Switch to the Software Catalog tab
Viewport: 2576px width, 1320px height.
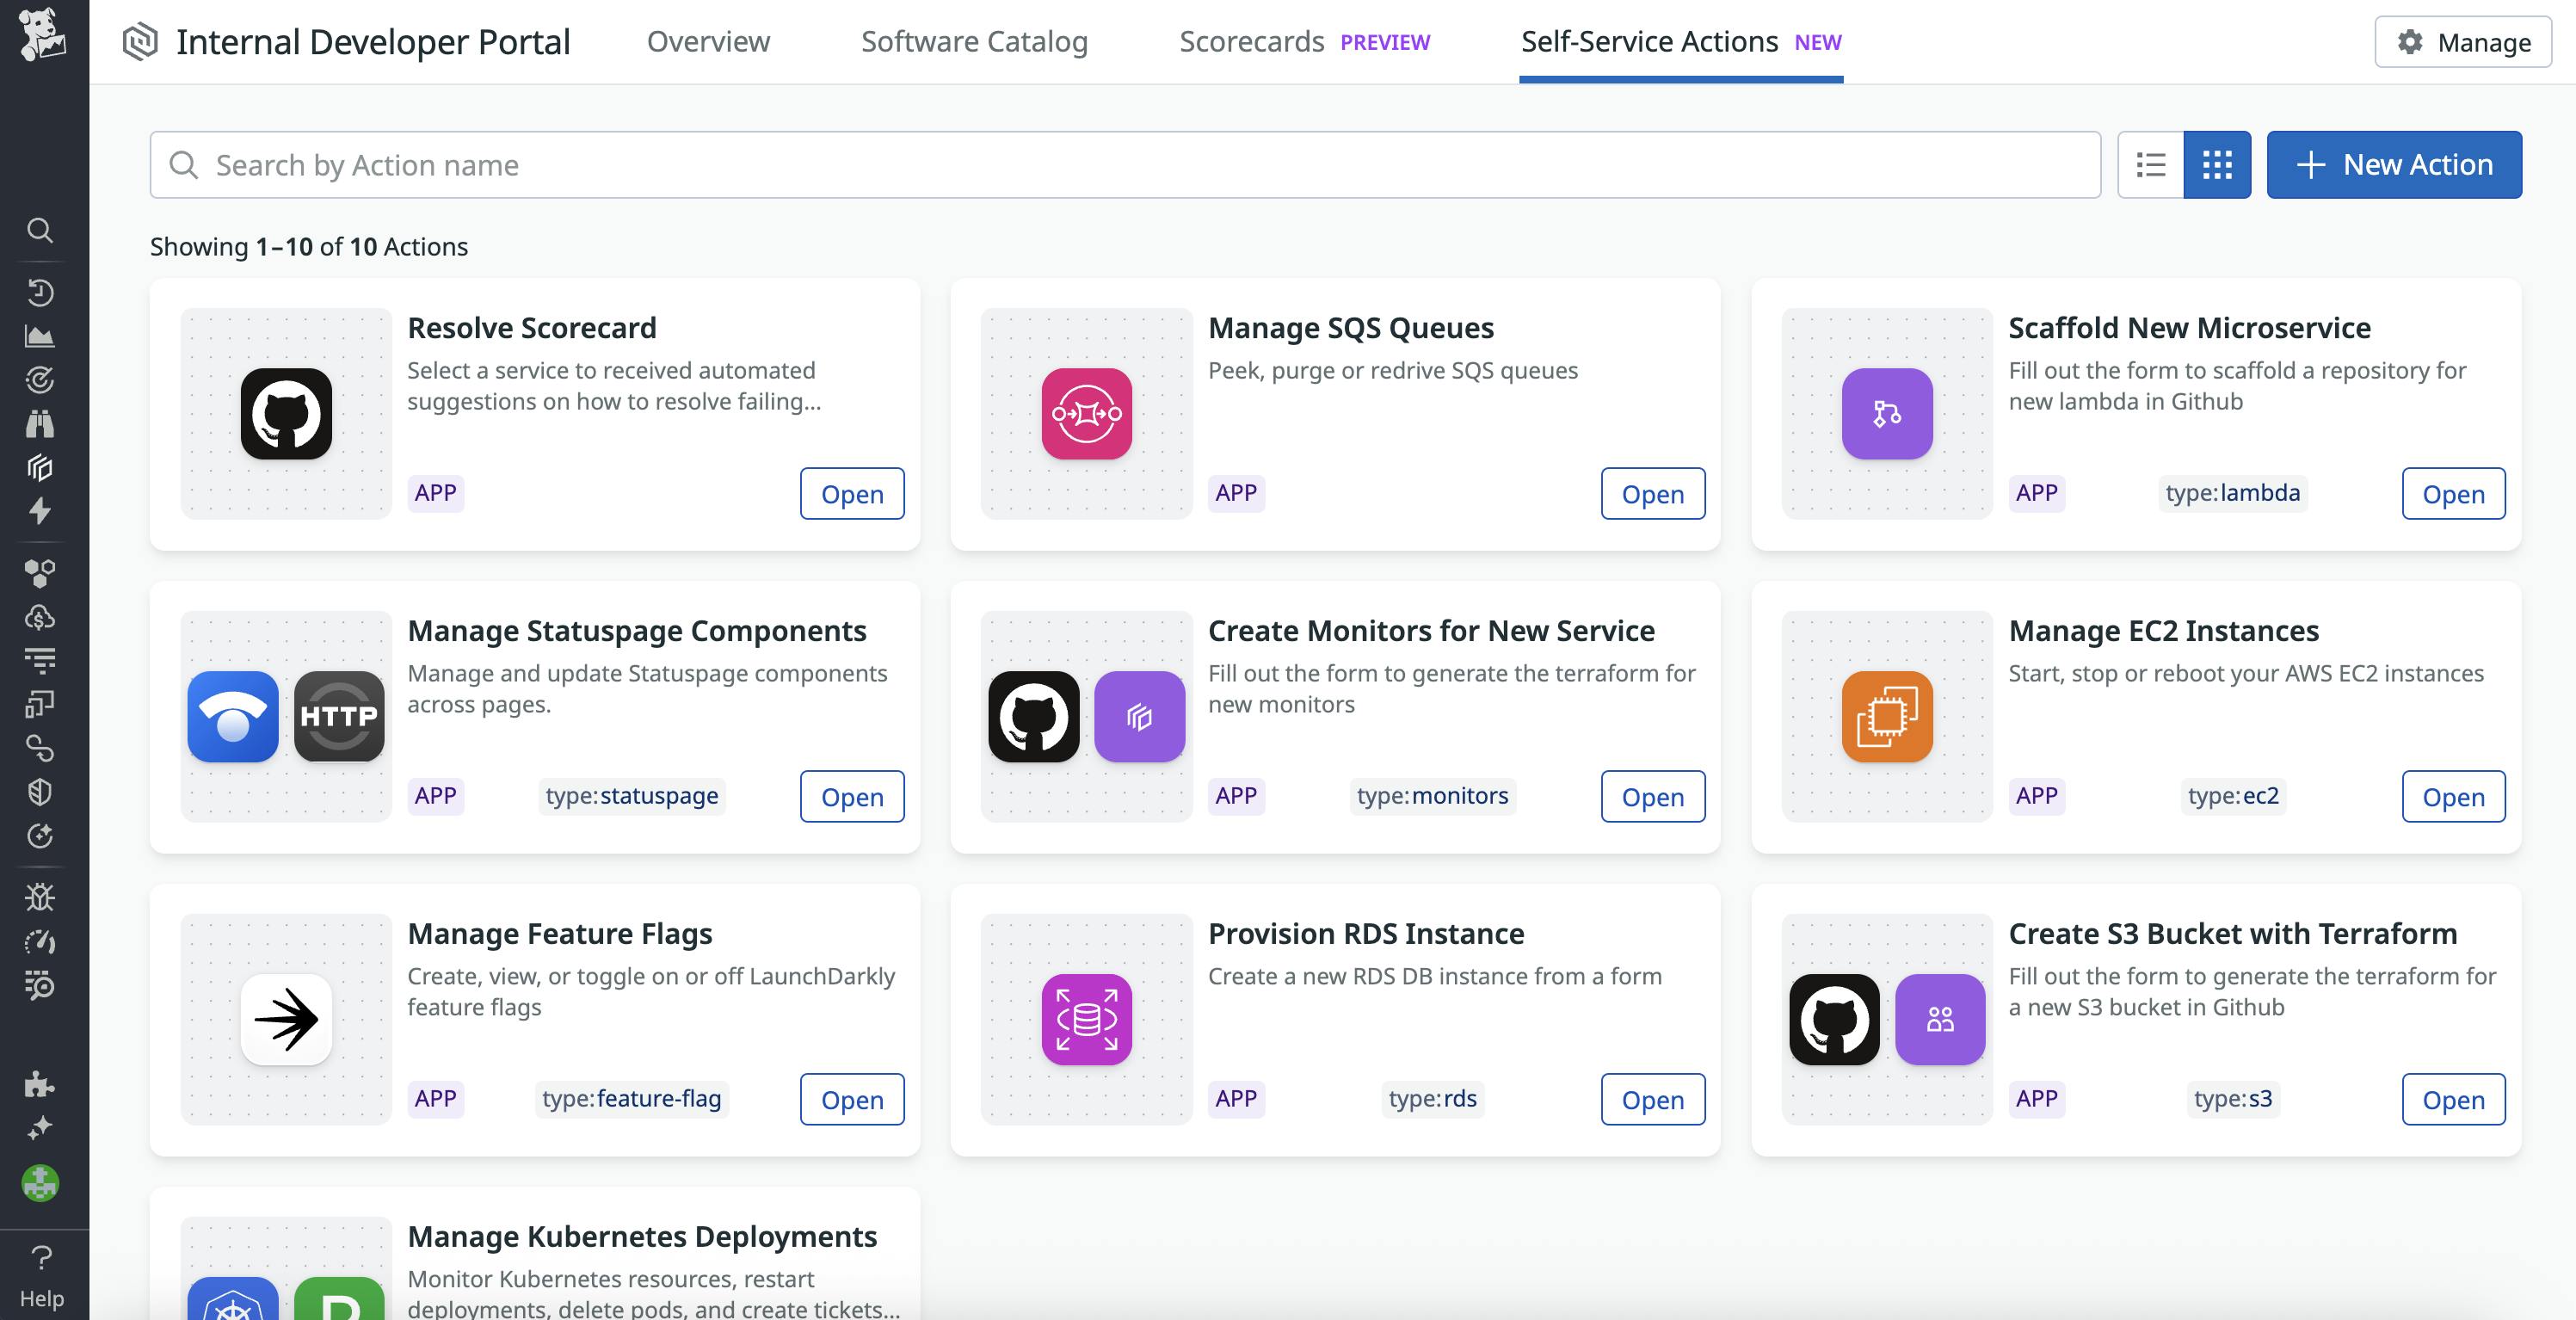coord(974,42)
